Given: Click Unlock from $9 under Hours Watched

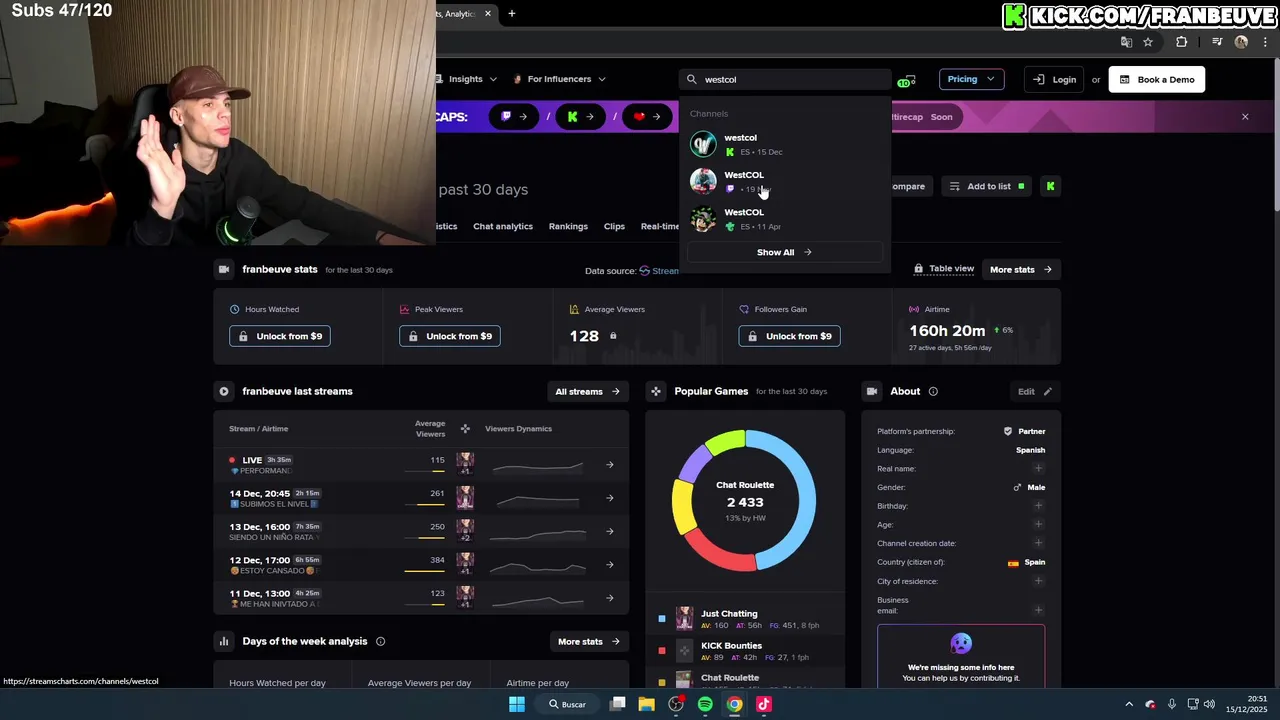Looking at the screenshot, I should point(280,336).
